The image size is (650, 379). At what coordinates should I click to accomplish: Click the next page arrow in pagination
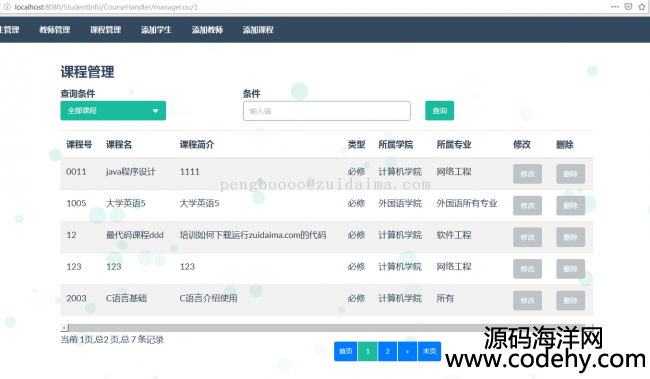pyautogui.click(x=407, y=351)
